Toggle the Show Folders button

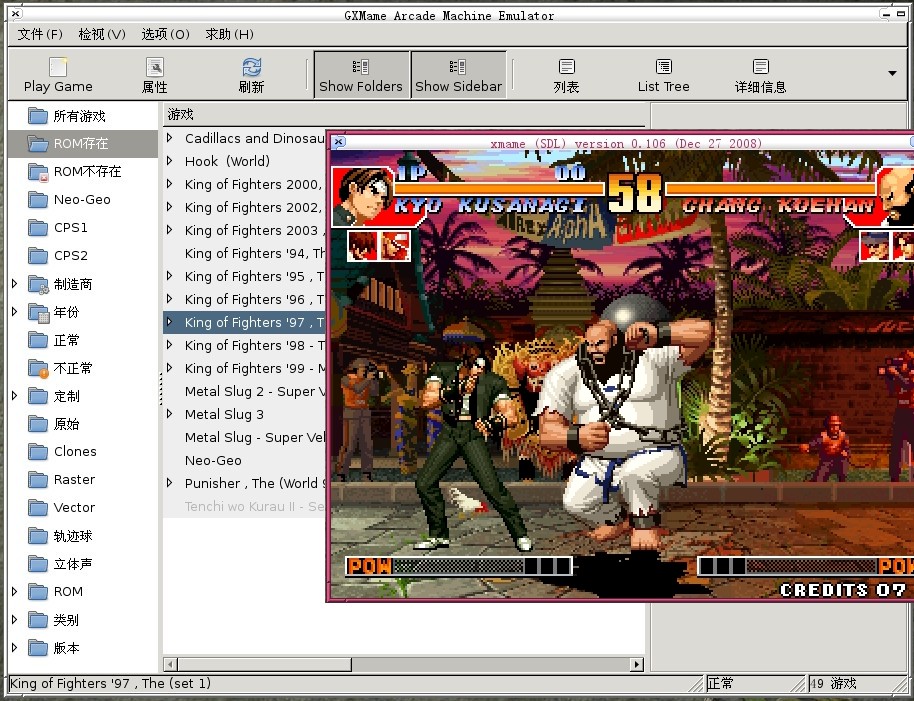(x=361, y=75)
